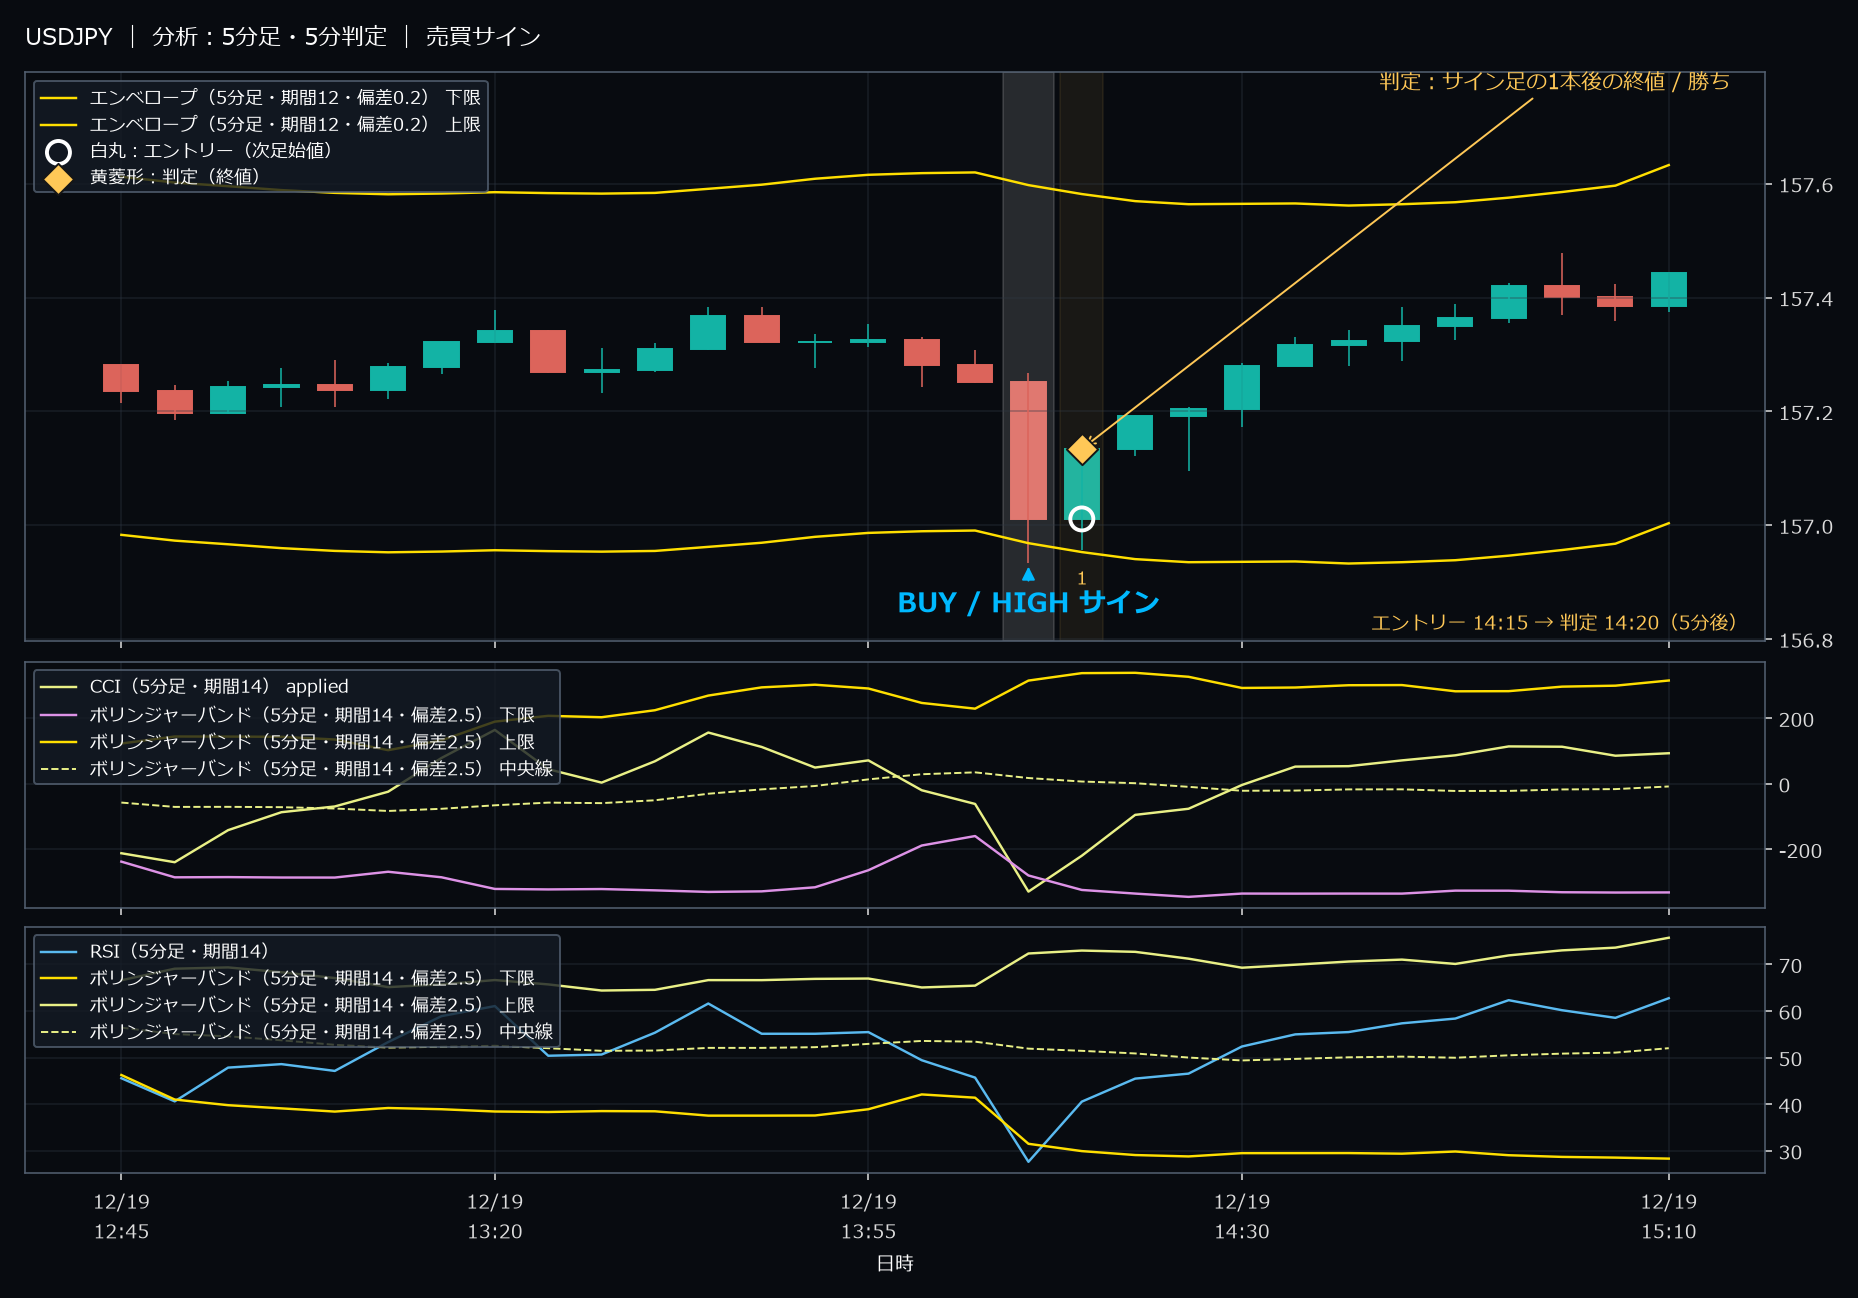Click the エンベロープ 下限 legend entry in the price chart
Viewport: 1858px width, 1298px height.
point(261,97)
